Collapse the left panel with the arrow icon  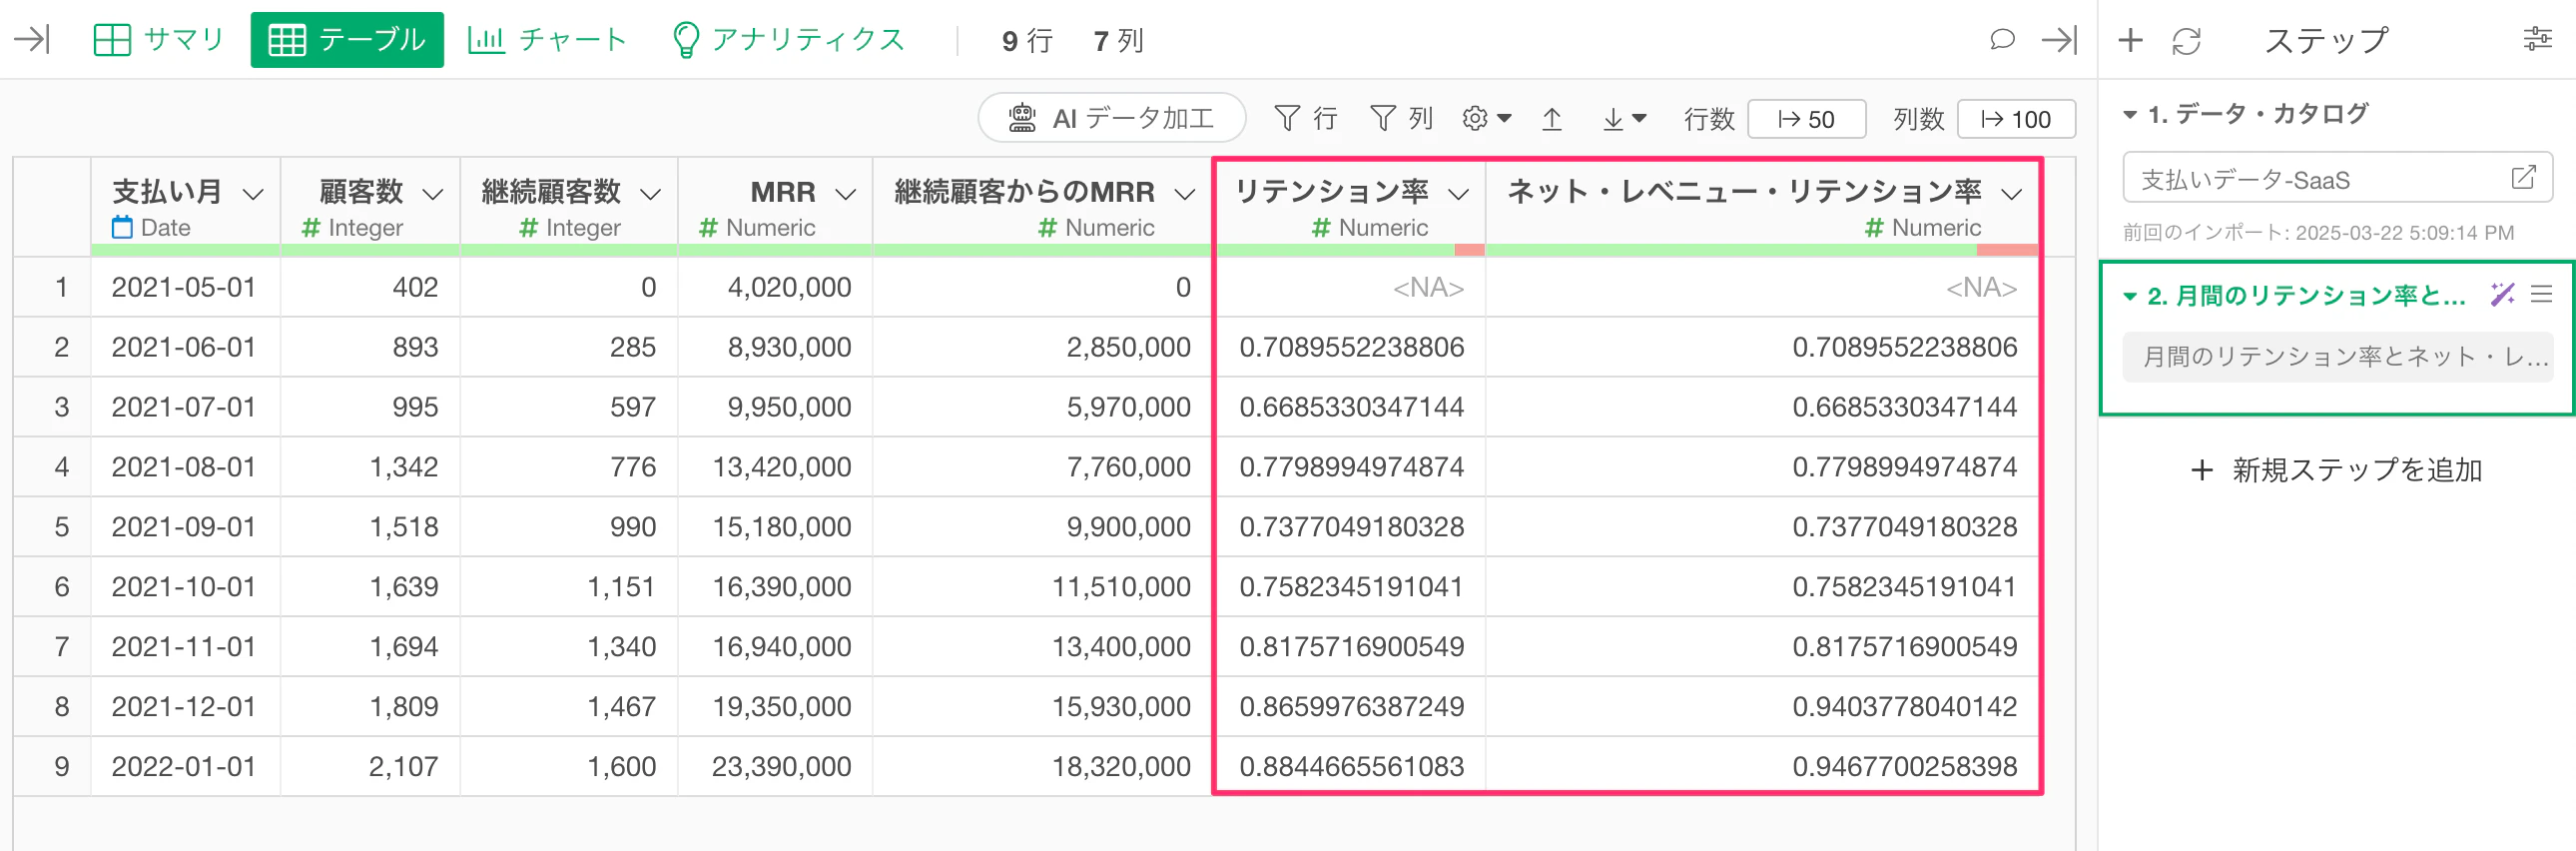pos(32,40)
